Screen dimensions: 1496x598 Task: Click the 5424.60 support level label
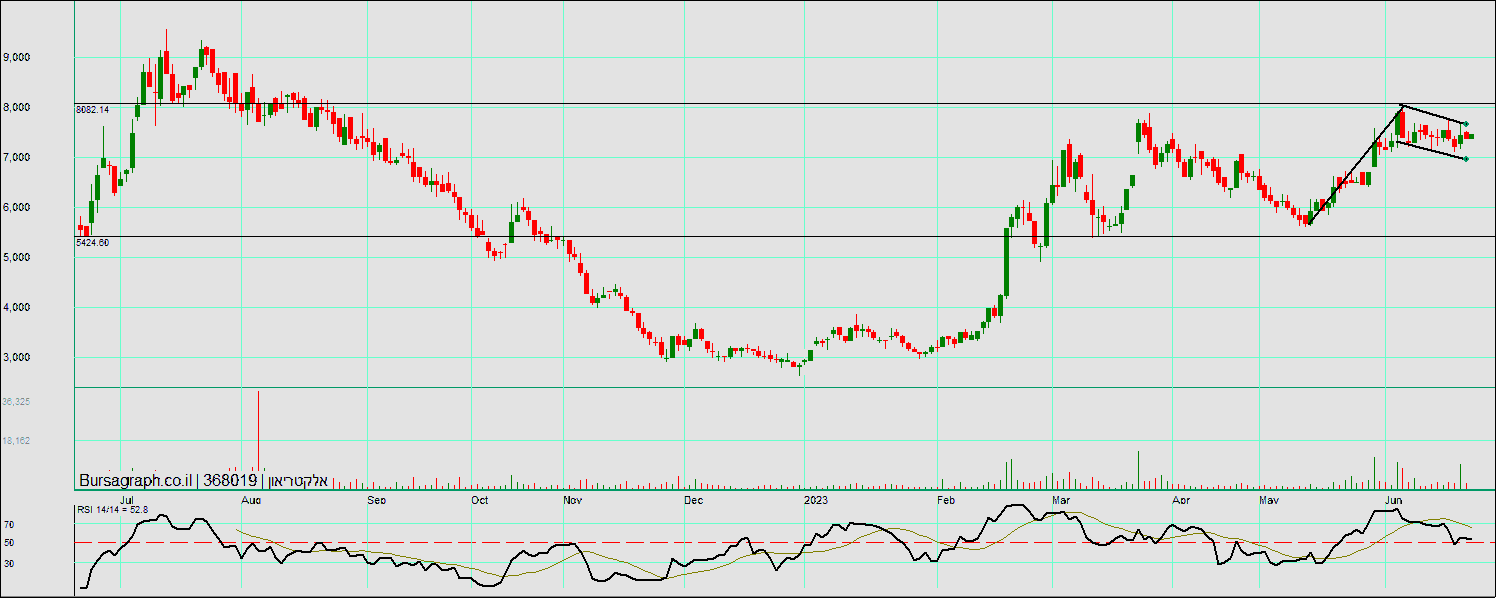point(92,242)
